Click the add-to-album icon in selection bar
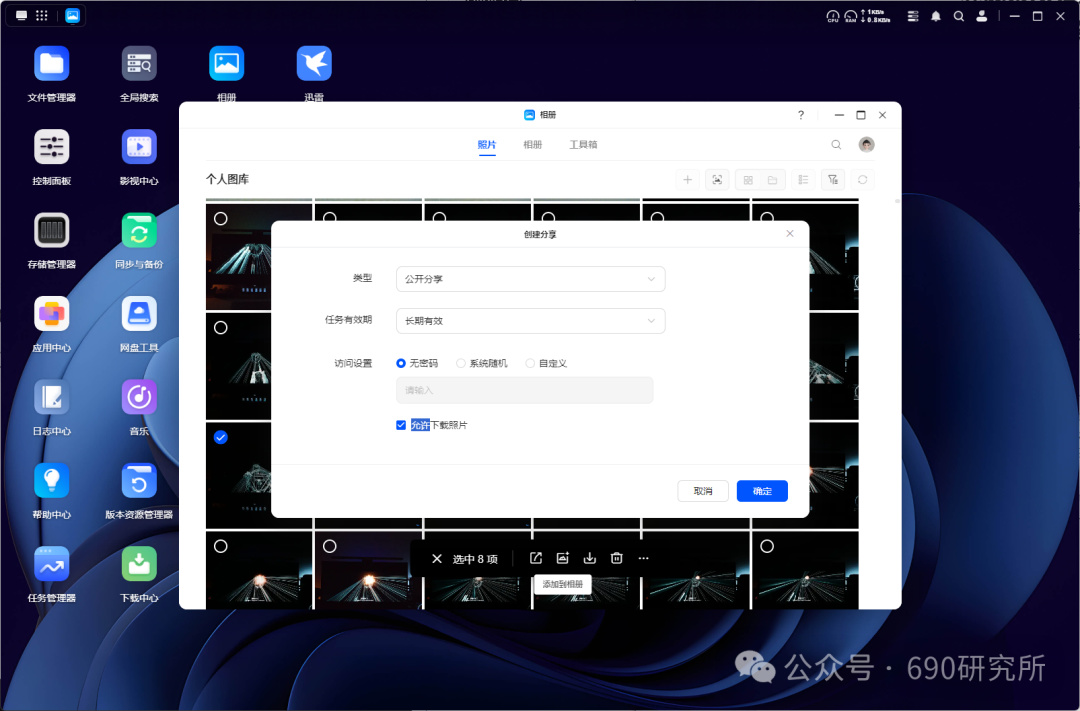 point(563,558)
